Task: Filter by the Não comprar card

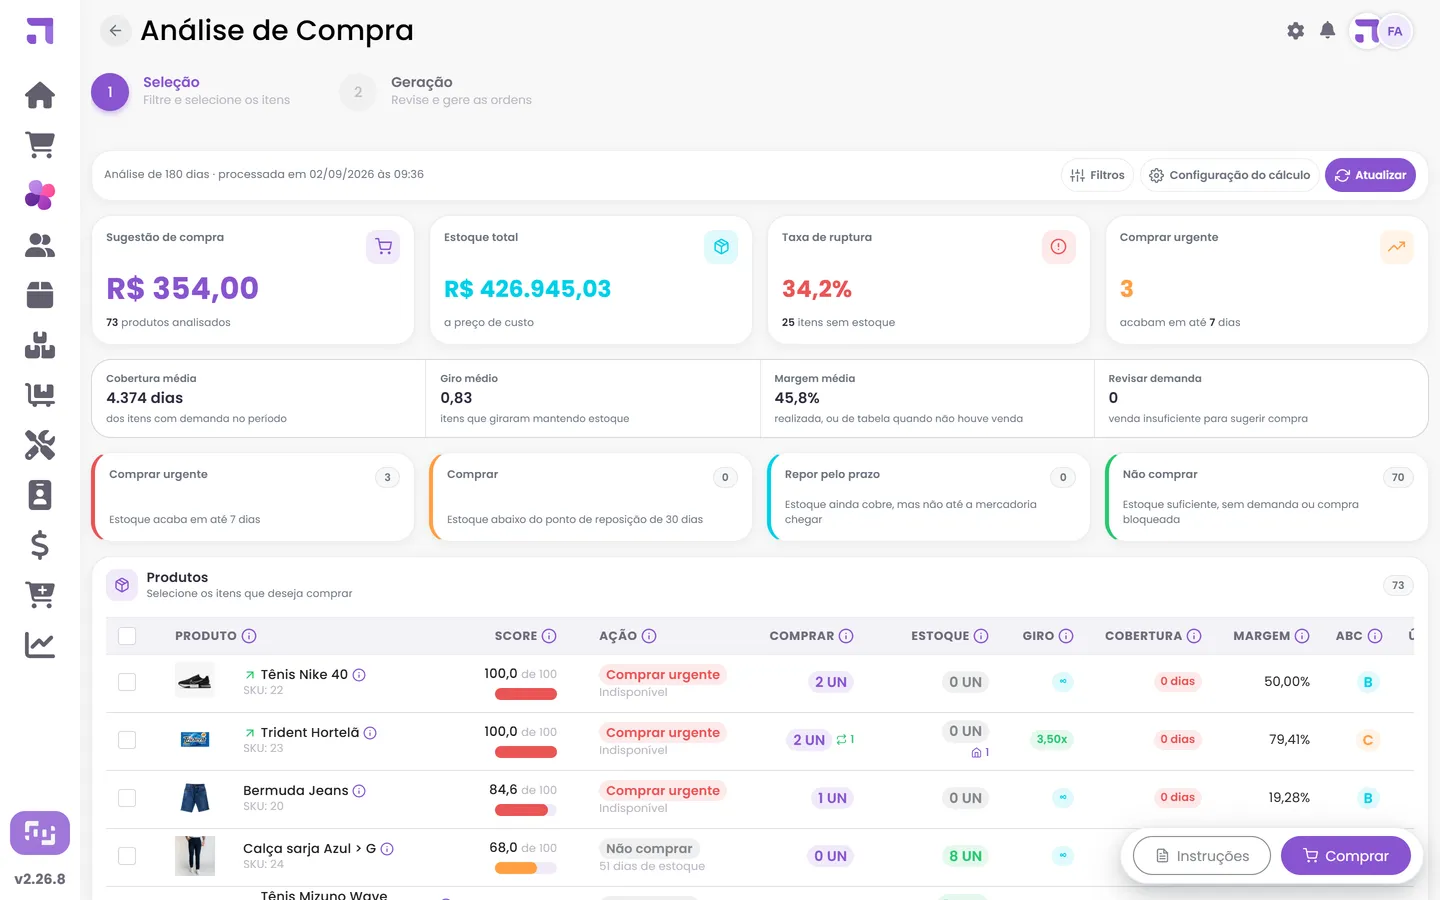Action: tap(1267, 497)
